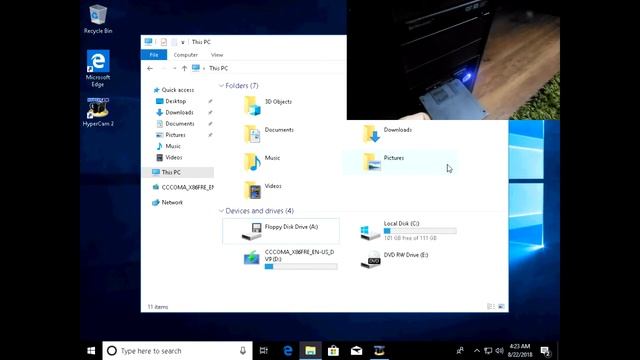Click the network icon in system tray
Image resolution: width=640 pixels, height=360 pixels.
pos(488,351)
